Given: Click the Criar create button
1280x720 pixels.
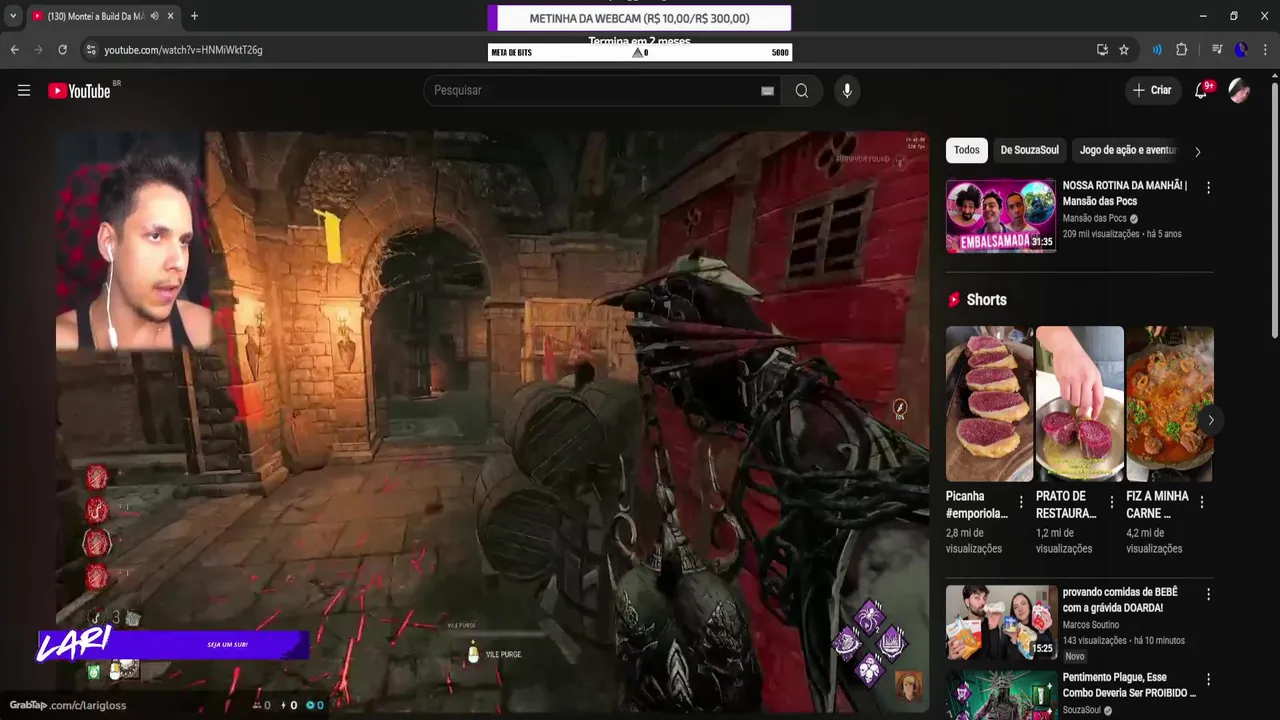Looking at the screenshot, I should (x=1151, y=90).
